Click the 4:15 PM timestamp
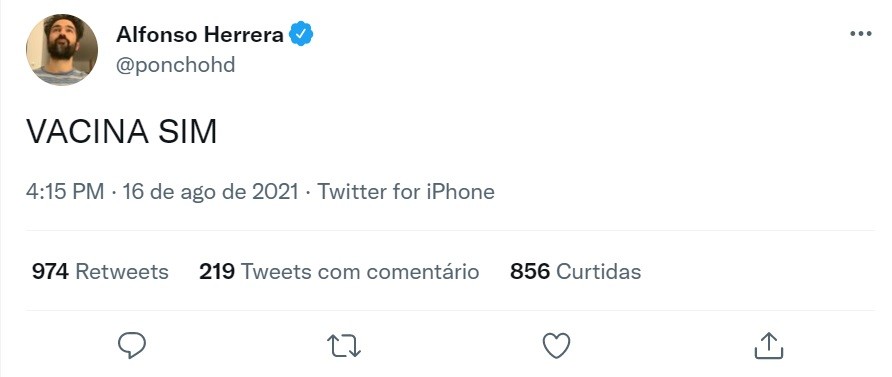 click(65, 192)
